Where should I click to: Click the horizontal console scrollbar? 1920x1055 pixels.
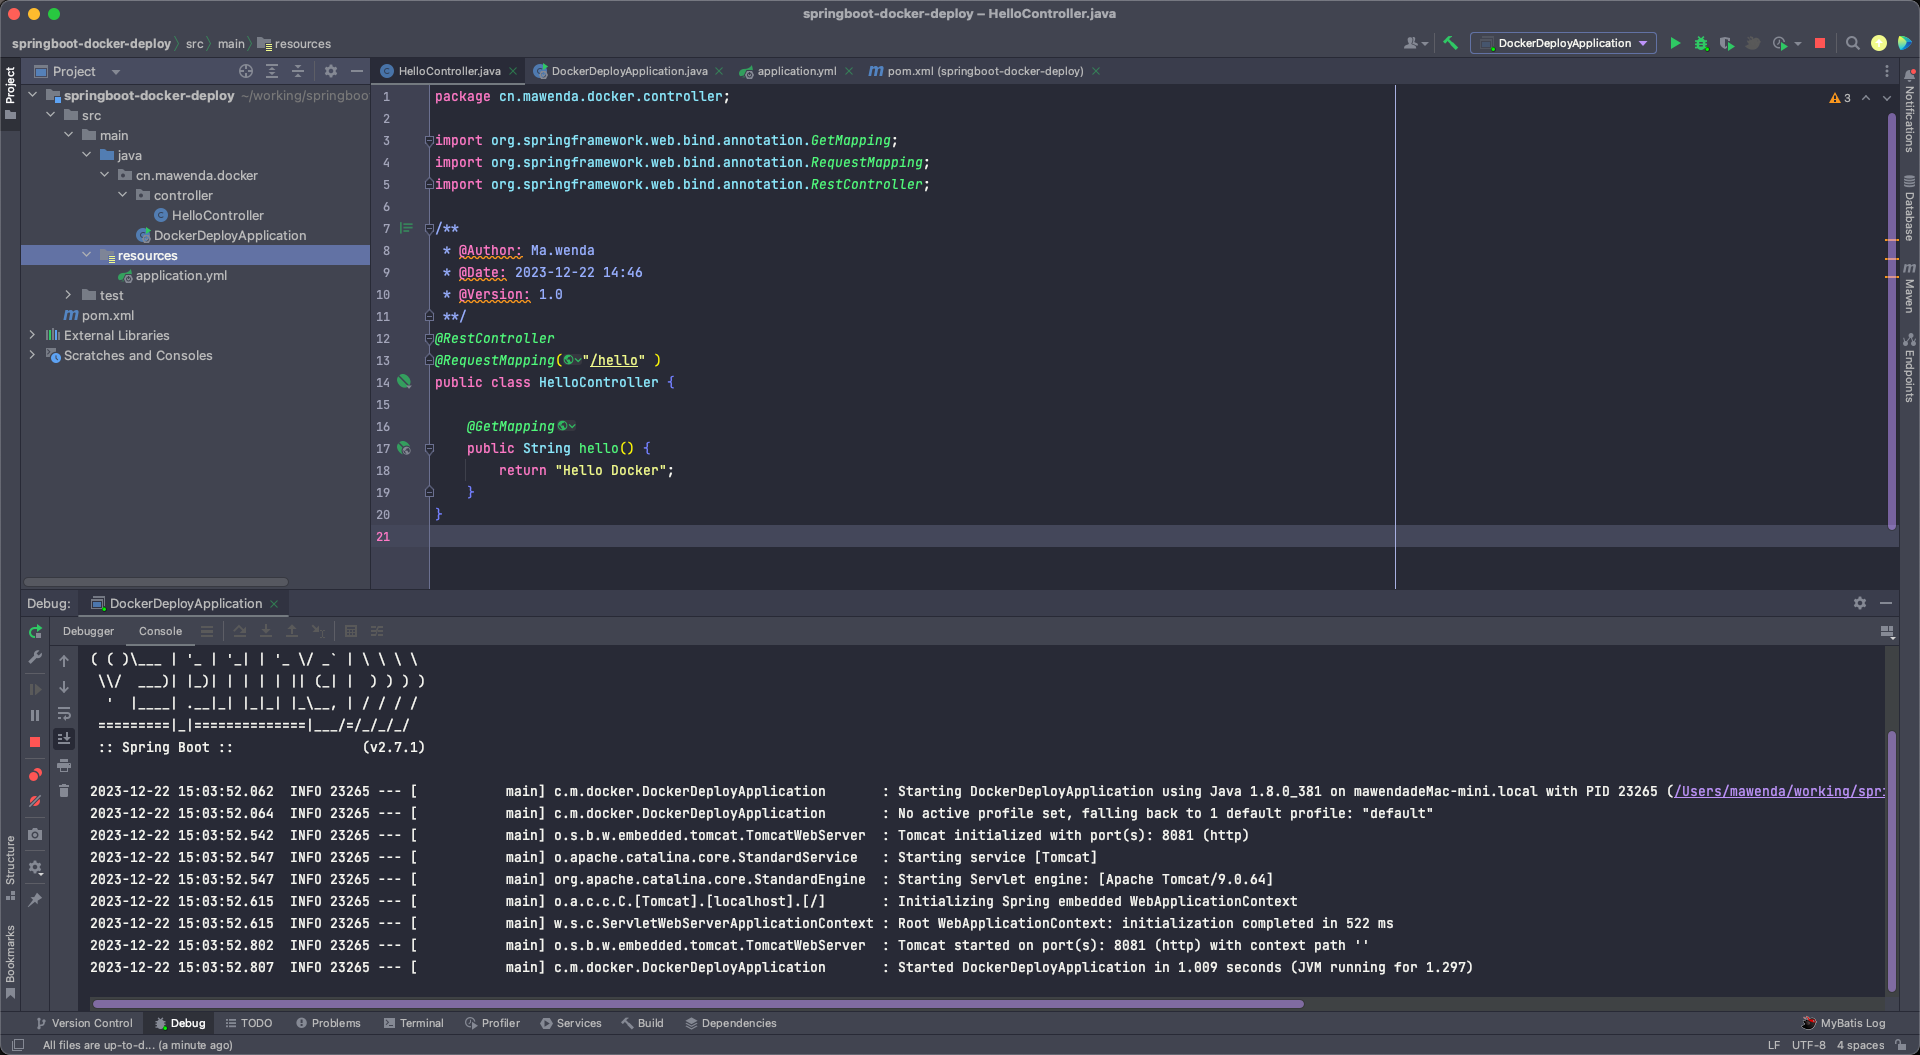(x=697, y=1003)
